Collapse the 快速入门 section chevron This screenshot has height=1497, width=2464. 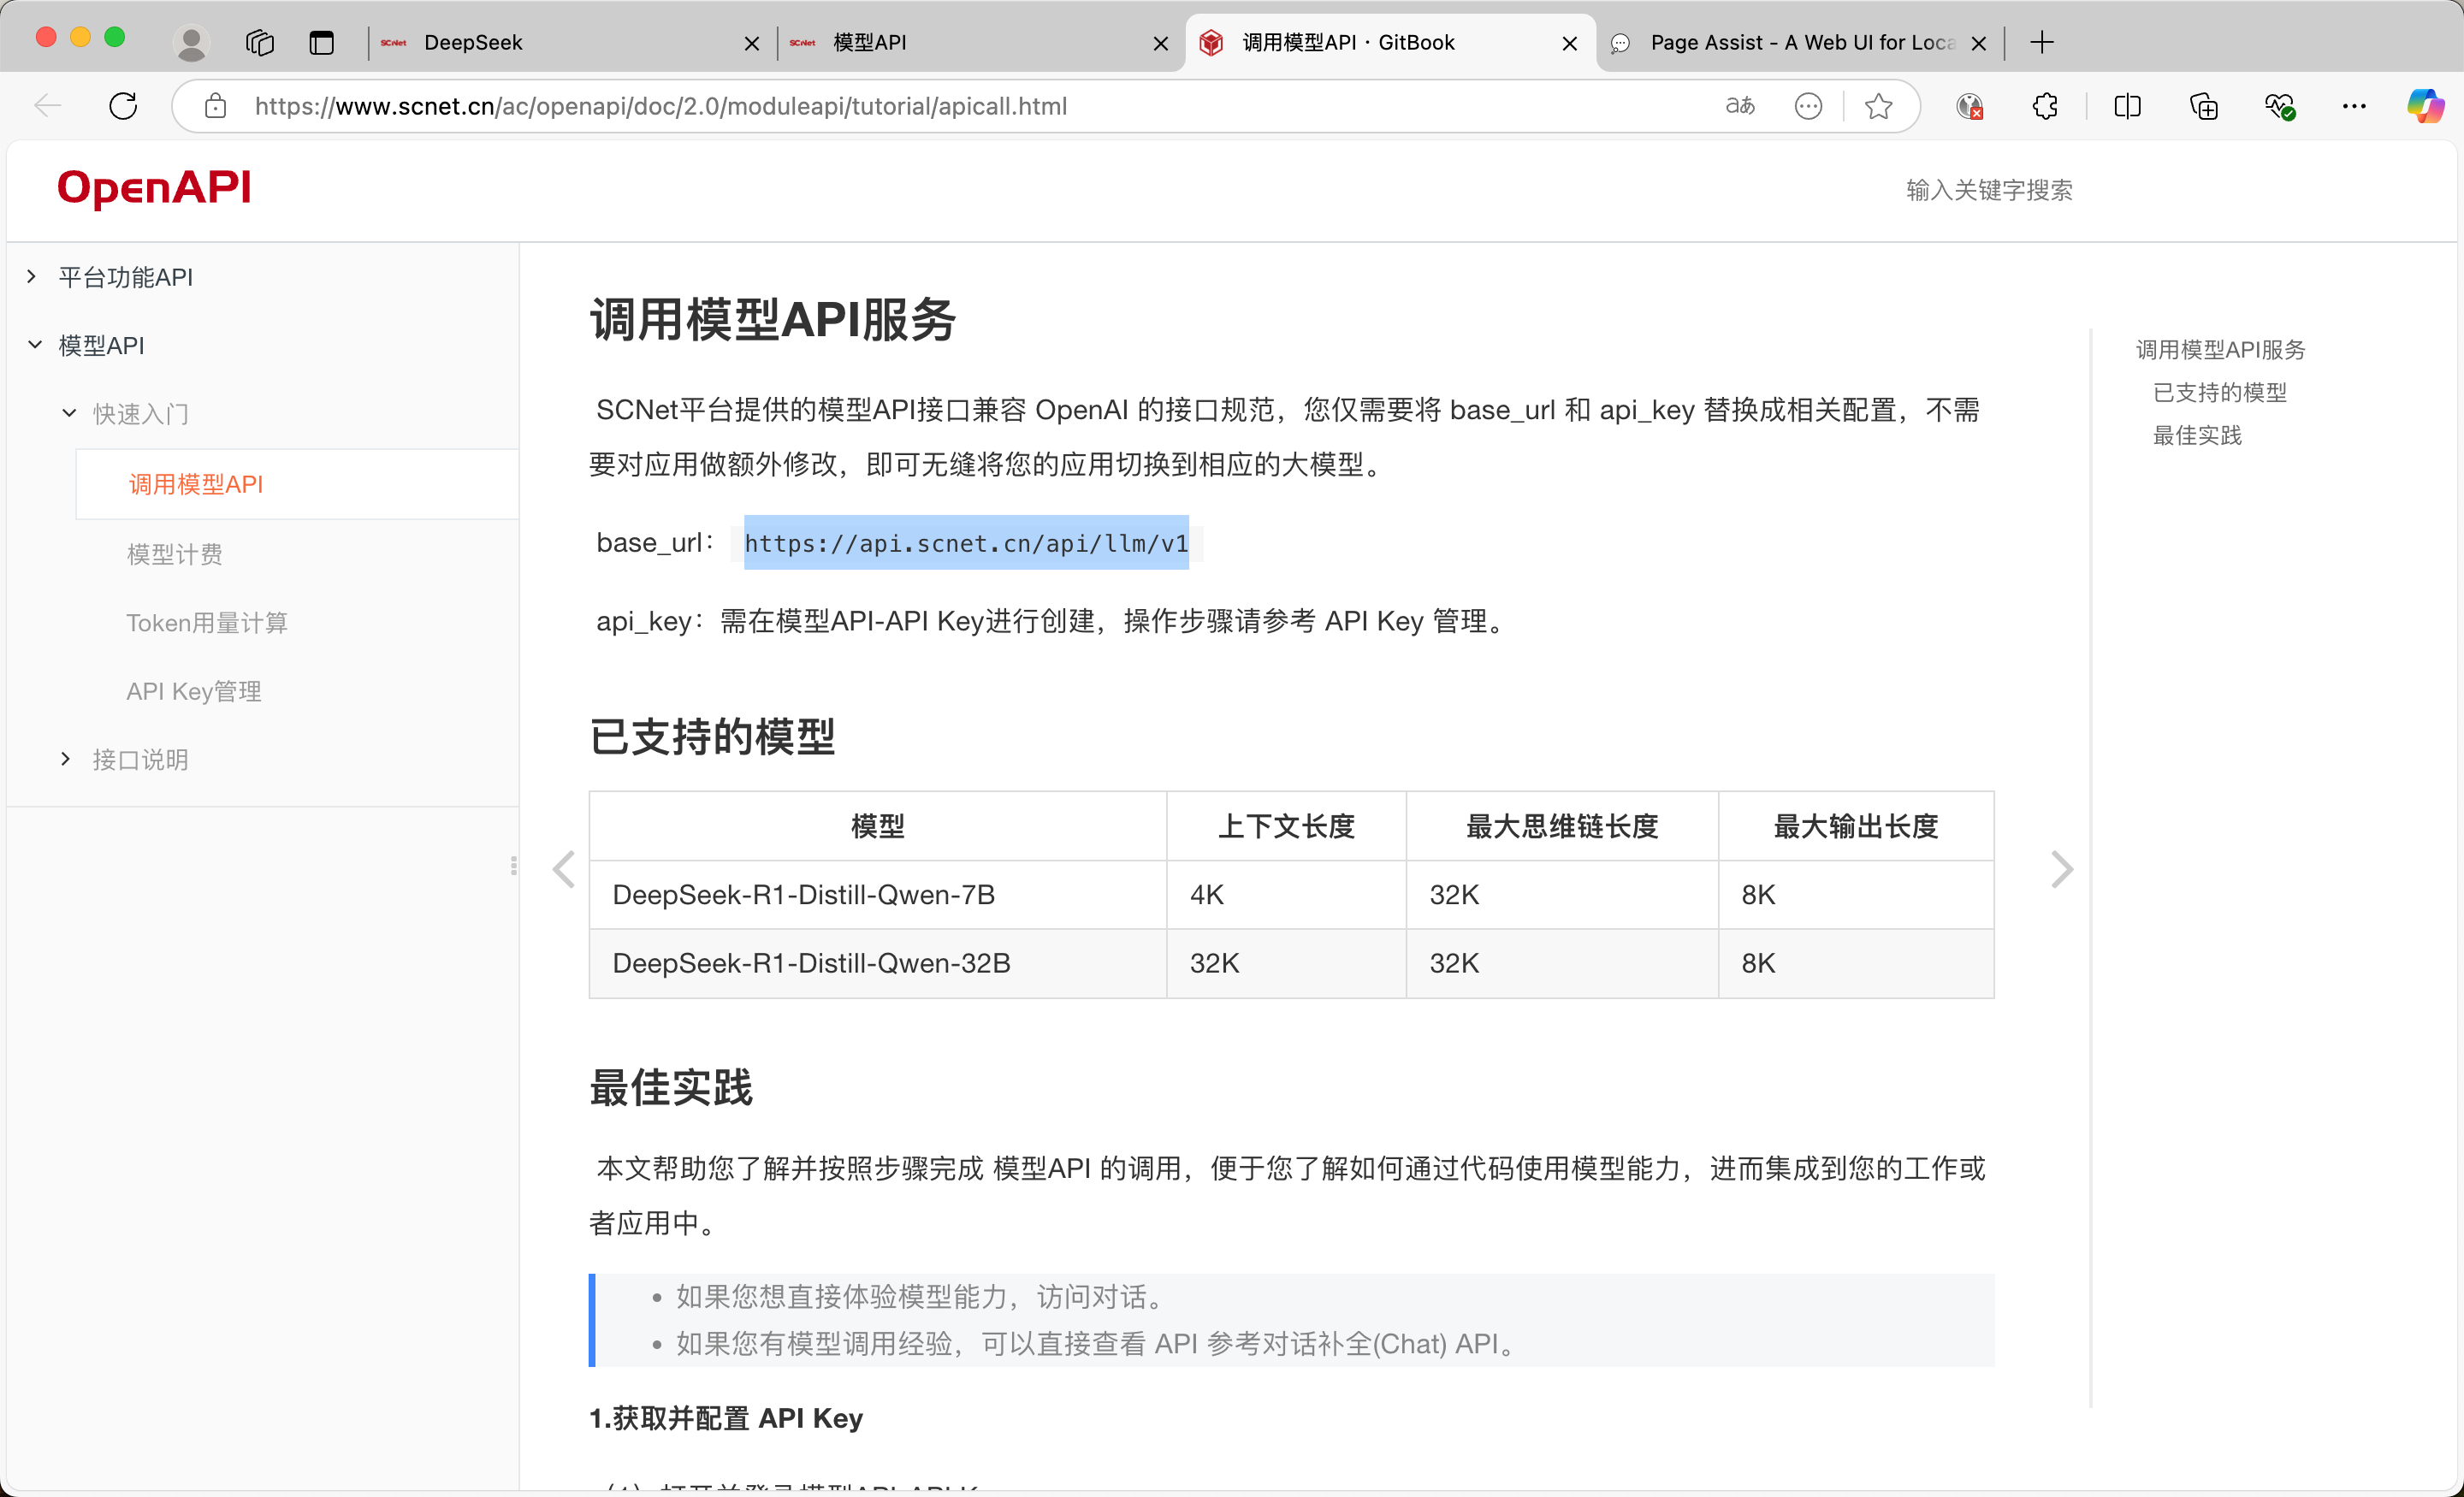click(x=69, y=412)
